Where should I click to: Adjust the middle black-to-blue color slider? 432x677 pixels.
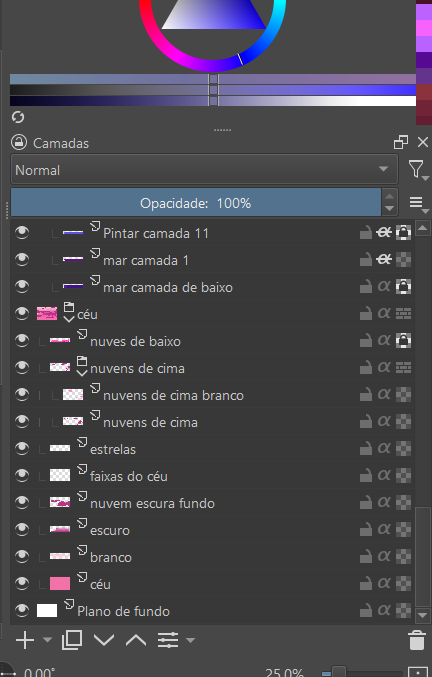point(213,90)
